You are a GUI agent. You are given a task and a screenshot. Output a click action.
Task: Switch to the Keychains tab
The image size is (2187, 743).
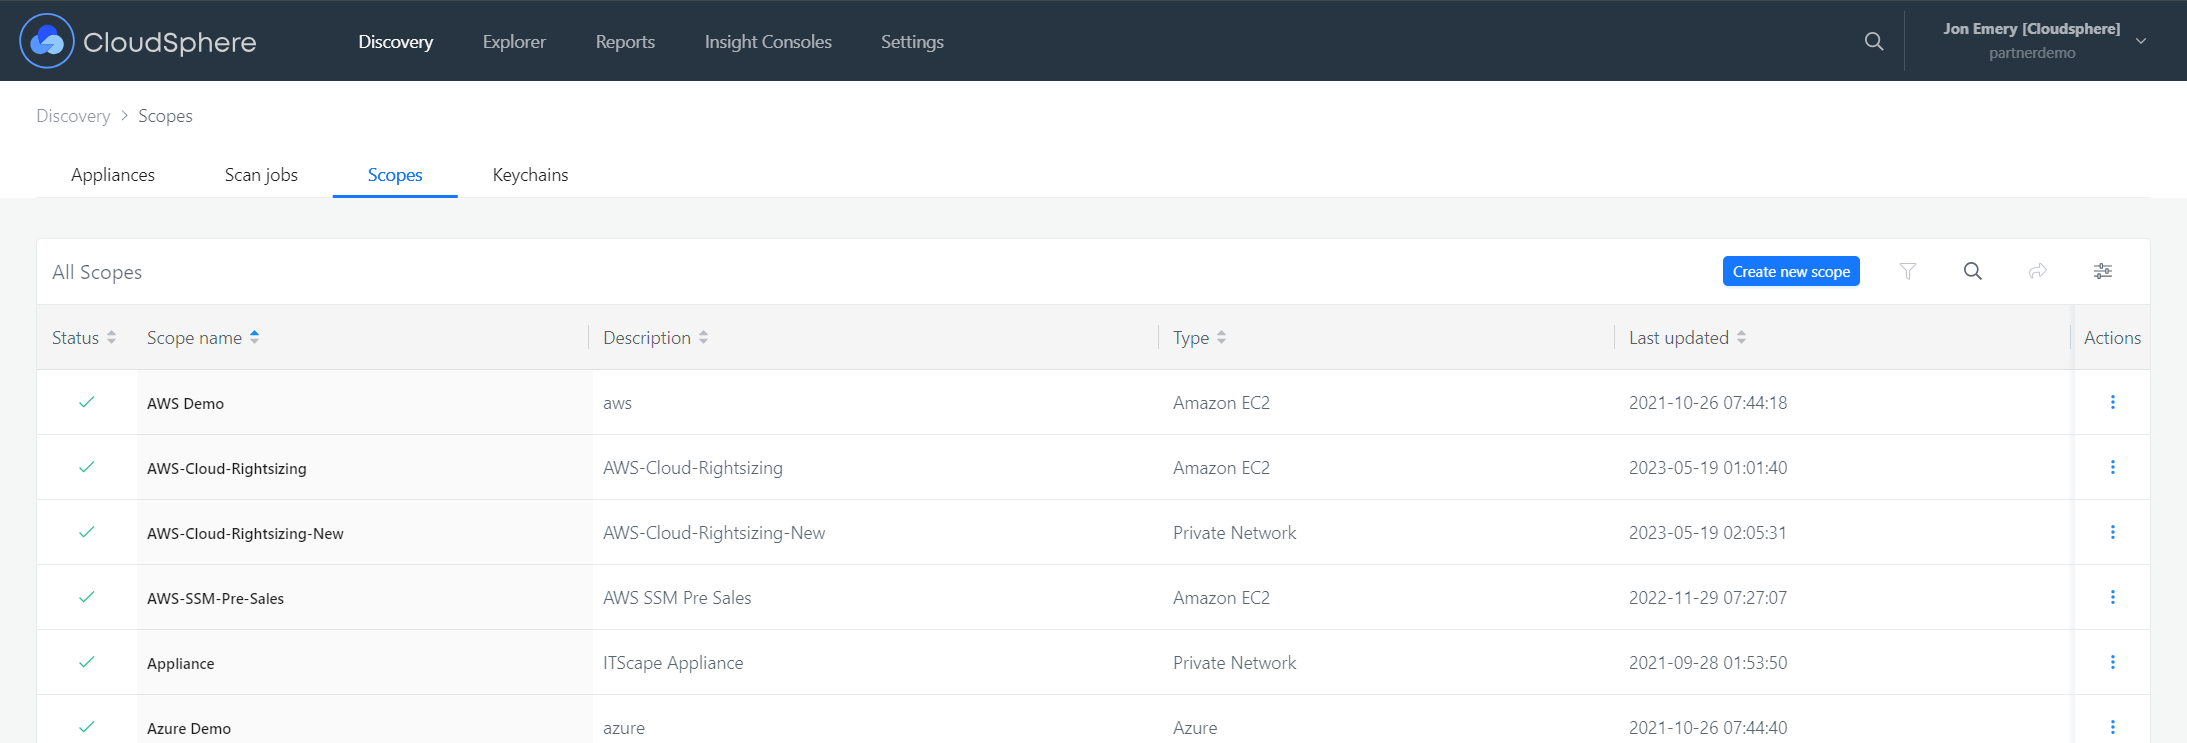pyautogui.click(x=530, y=175)
